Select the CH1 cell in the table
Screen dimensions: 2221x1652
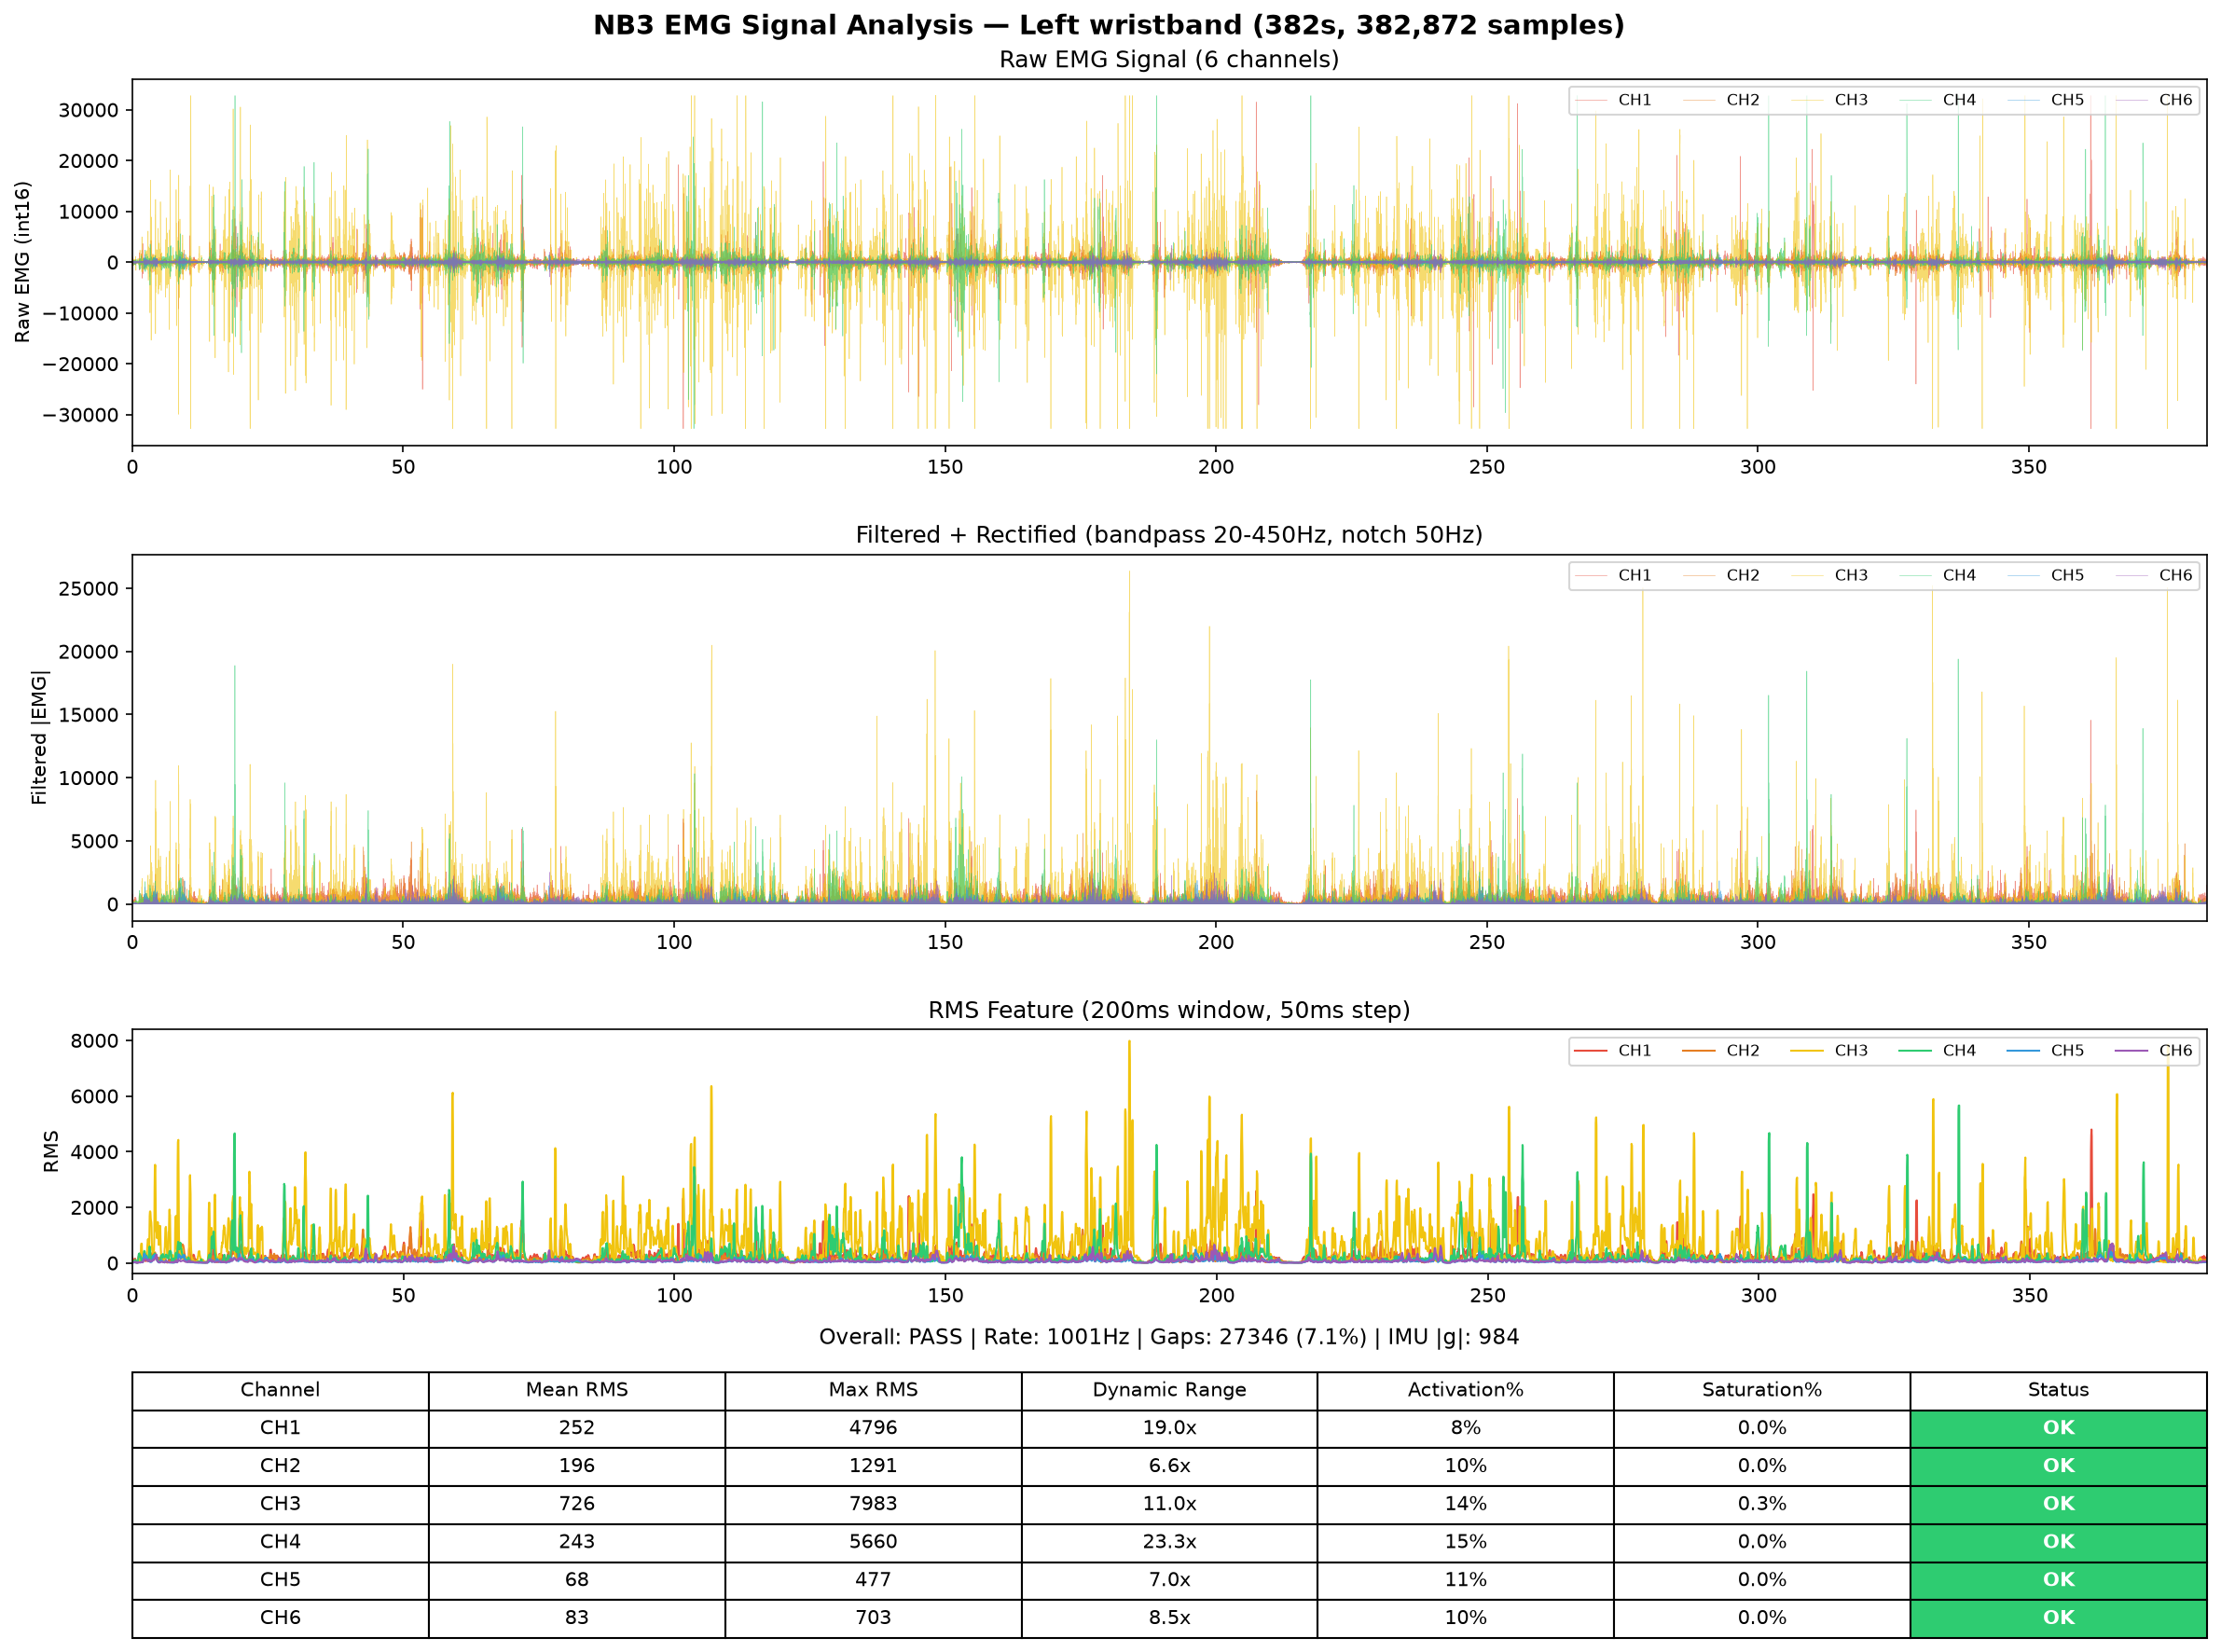point(280,1428)
